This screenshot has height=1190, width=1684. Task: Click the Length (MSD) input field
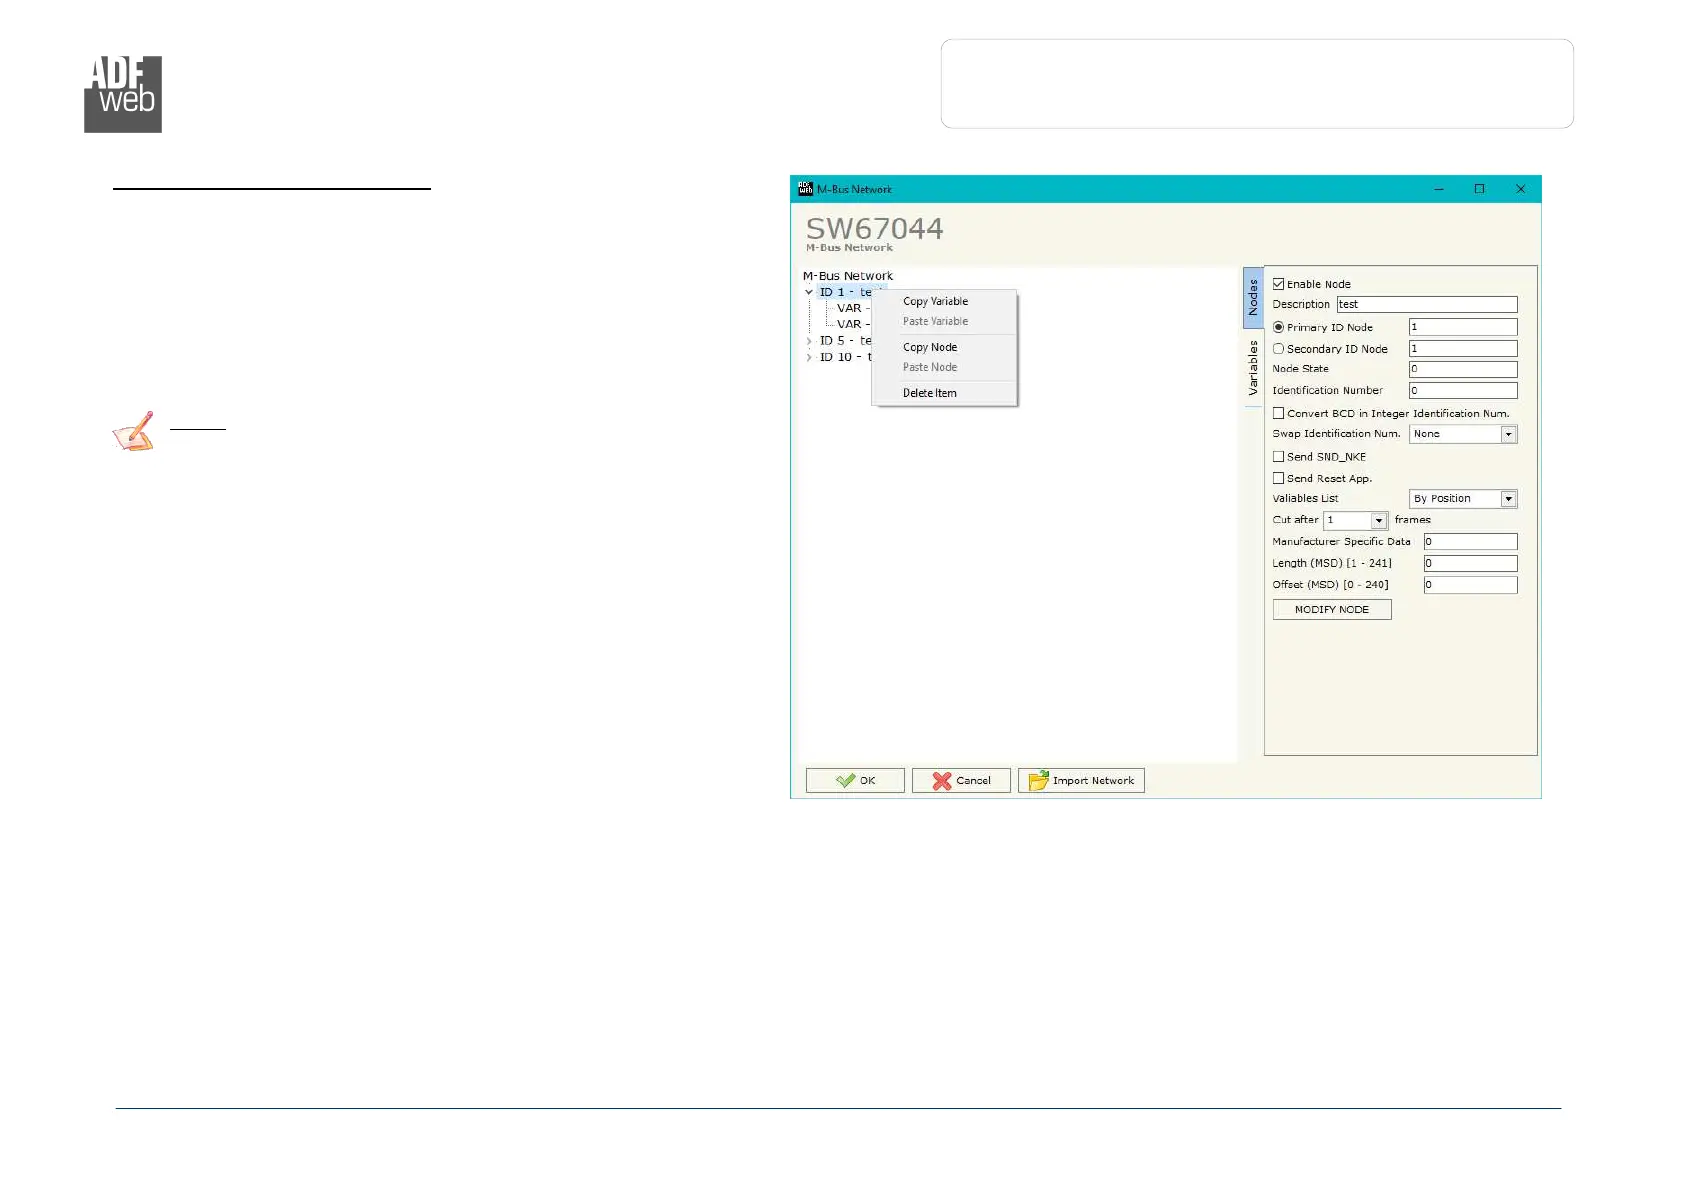[x=1470, y=564]
